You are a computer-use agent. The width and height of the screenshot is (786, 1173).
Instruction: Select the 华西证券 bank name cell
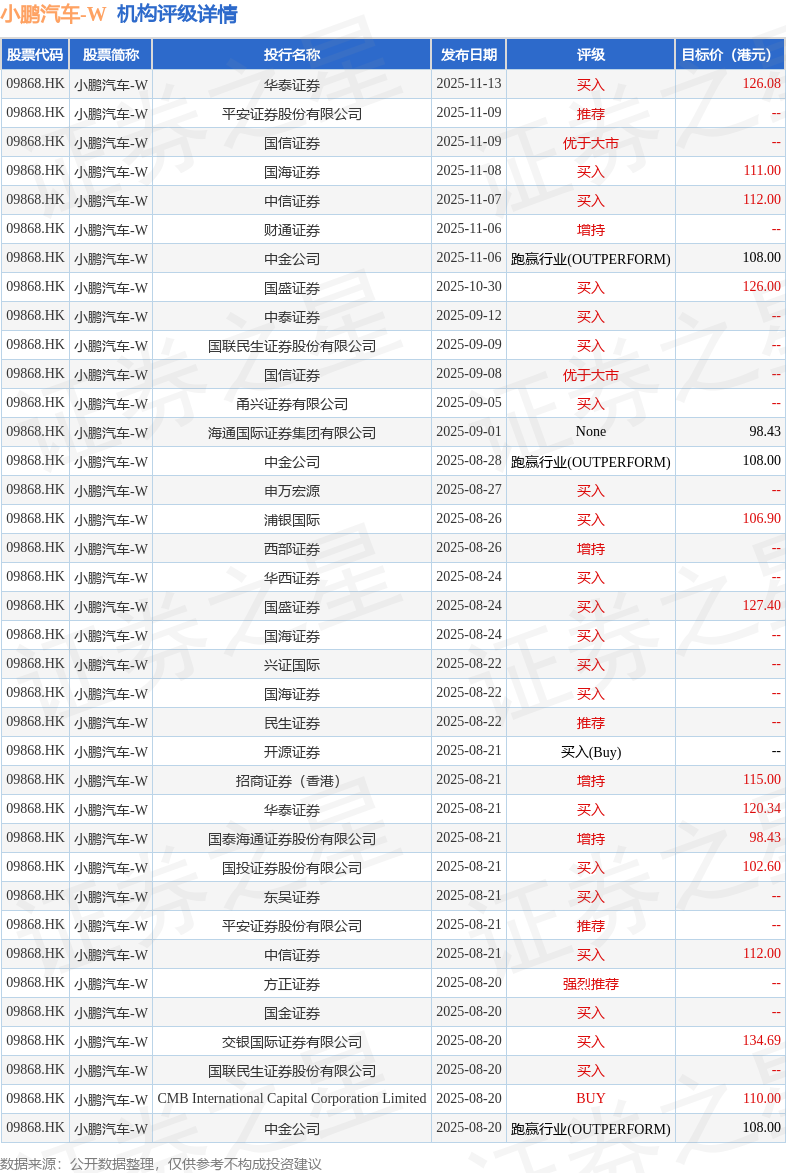coord(292,577)
